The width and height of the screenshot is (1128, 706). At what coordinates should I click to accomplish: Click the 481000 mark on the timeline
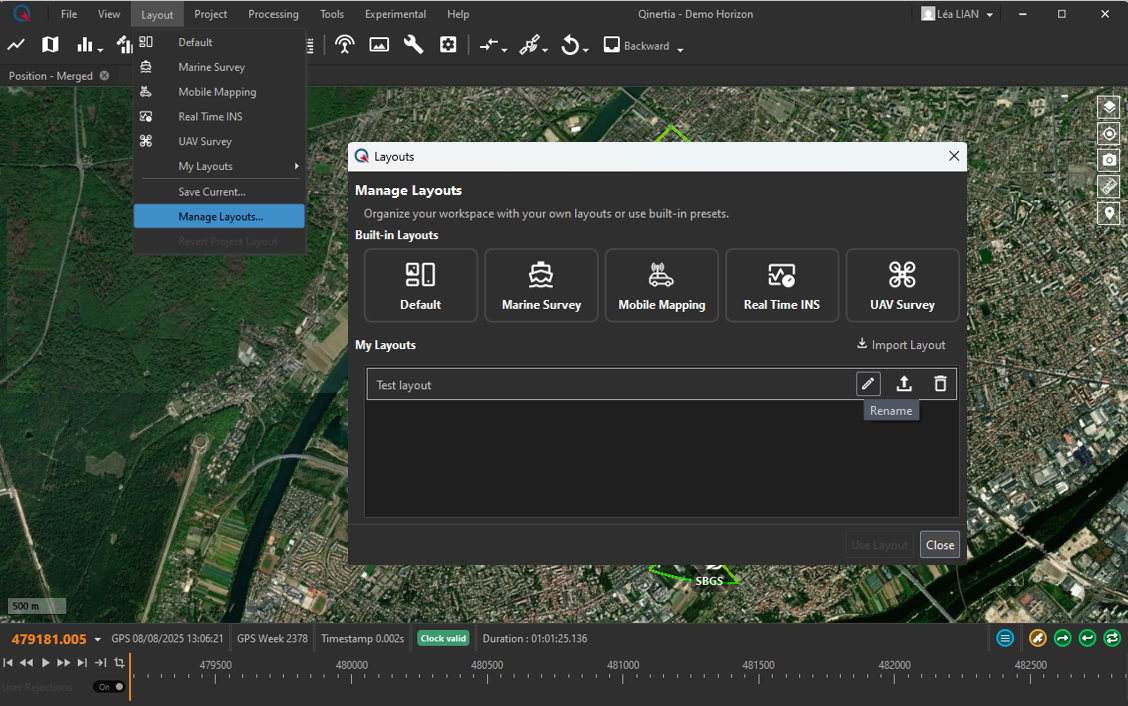pos(623,665)
